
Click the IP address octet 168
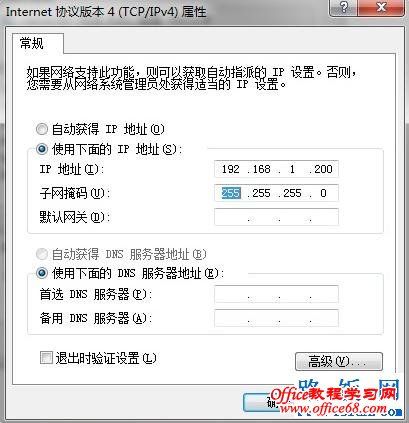(262, 169)
